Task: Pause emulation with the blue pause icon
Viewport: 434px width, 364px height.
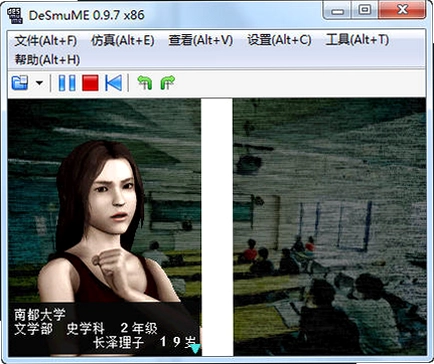Action: click(67, 83)
